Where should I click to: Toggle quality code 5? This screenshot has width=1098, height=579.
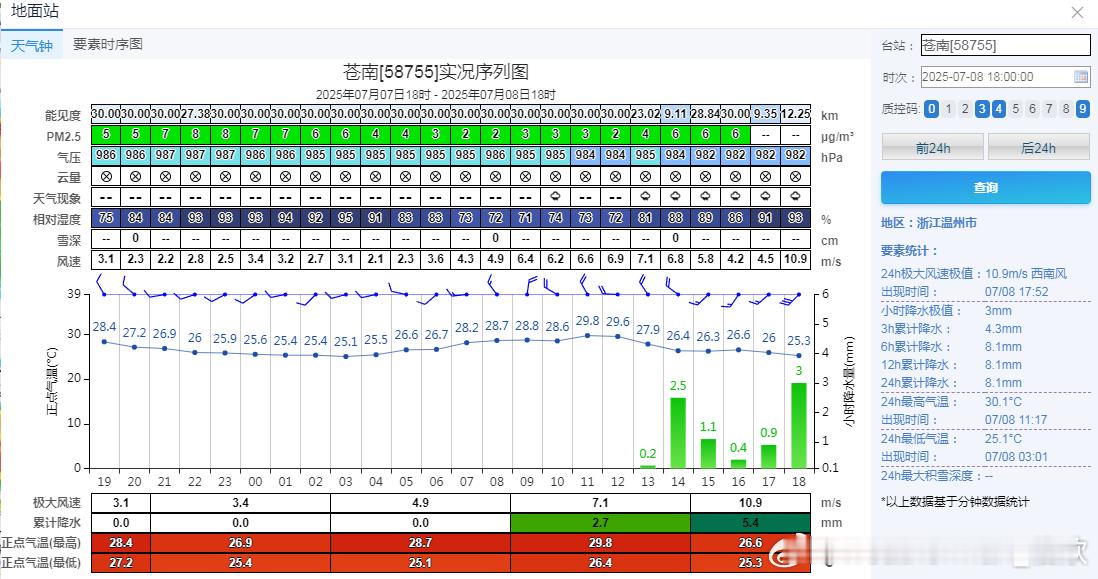click(x=1015, y=109)
